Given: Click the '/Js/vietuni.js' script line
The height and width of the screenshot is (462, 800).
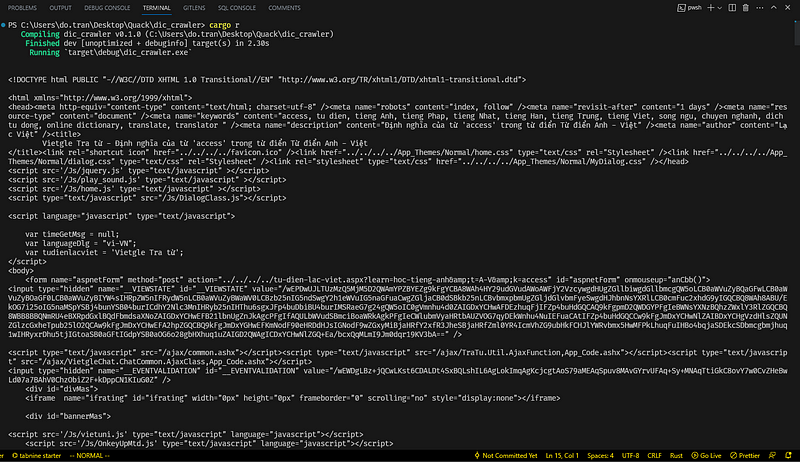Looking at the screenshot, I should click(186, 434).
